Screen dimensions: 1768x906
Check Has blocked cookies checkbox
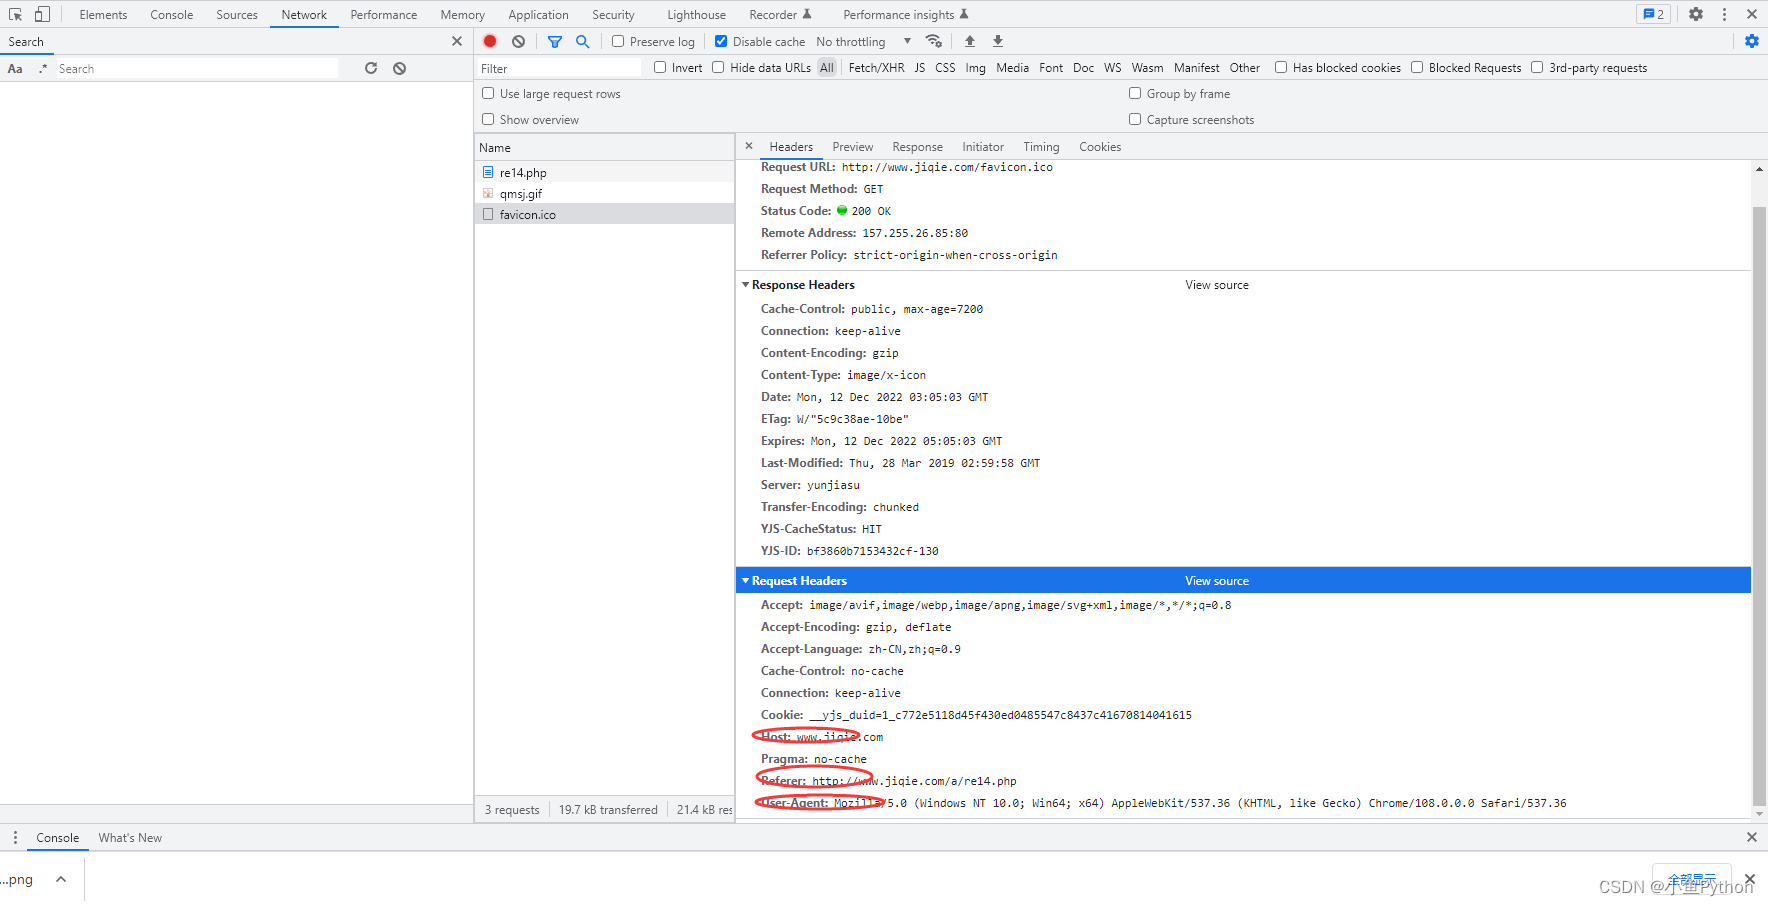[1281, 67]
